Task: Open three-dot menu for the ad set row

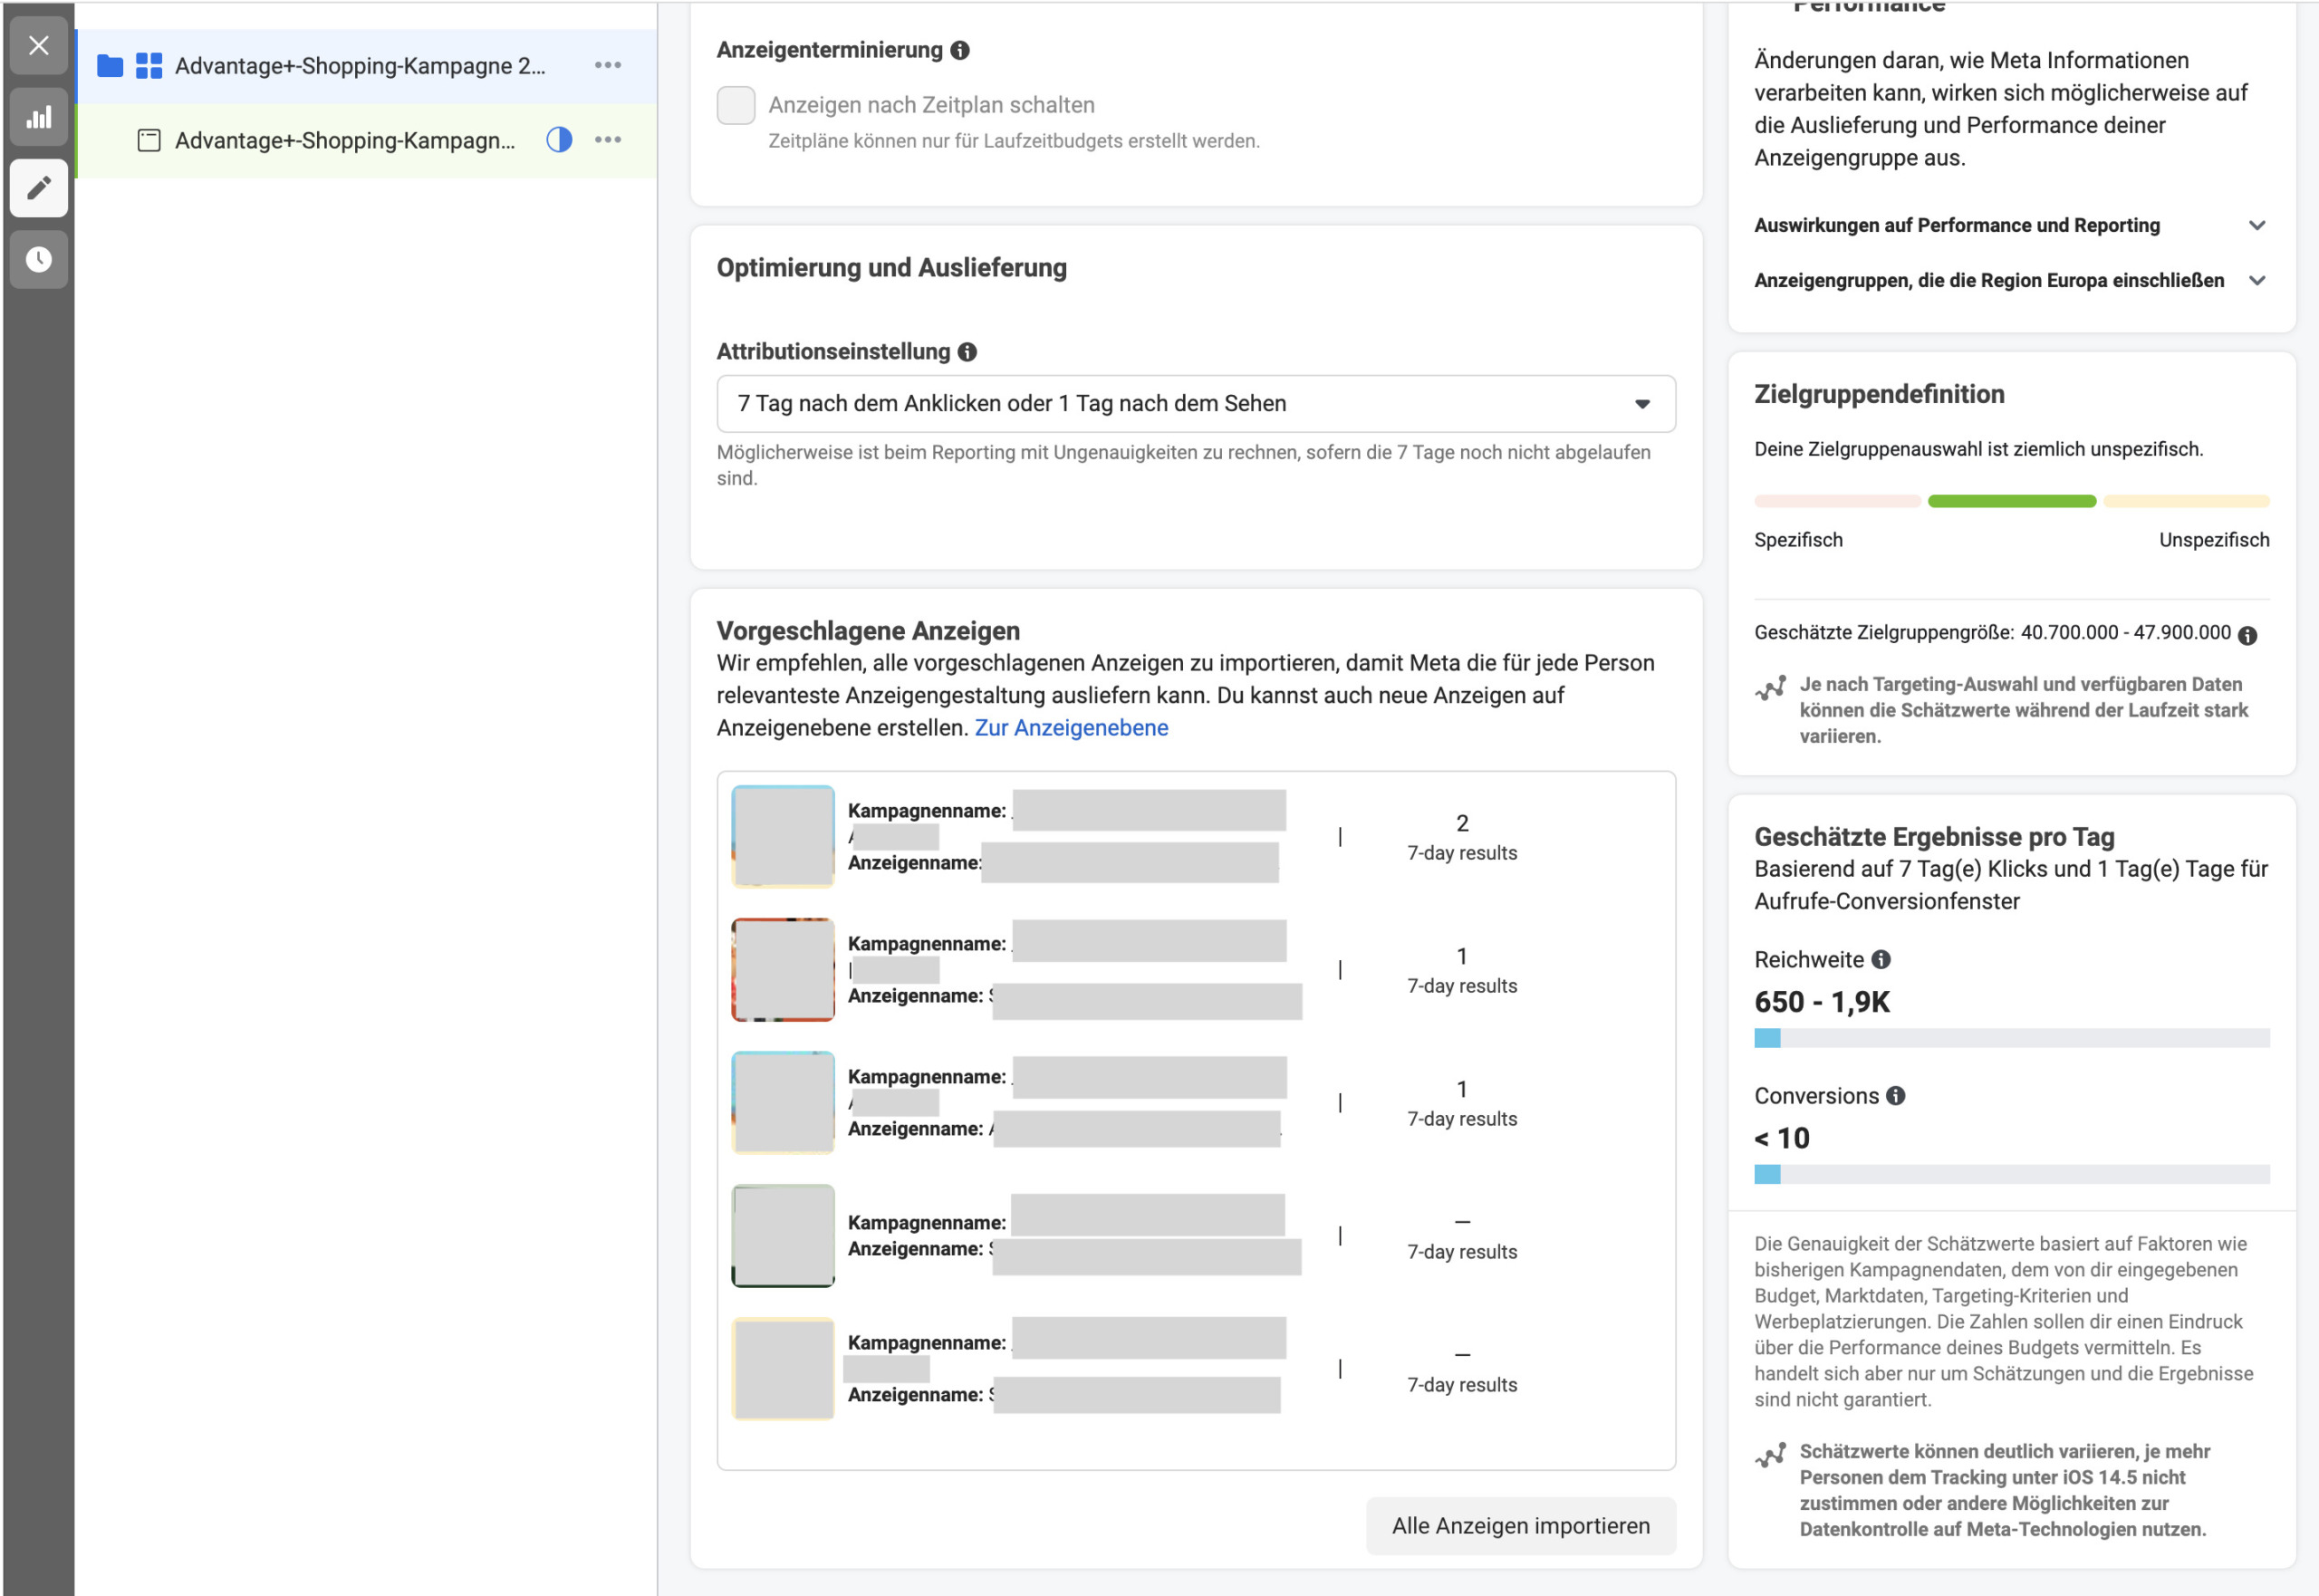Action: pos(608,140)
